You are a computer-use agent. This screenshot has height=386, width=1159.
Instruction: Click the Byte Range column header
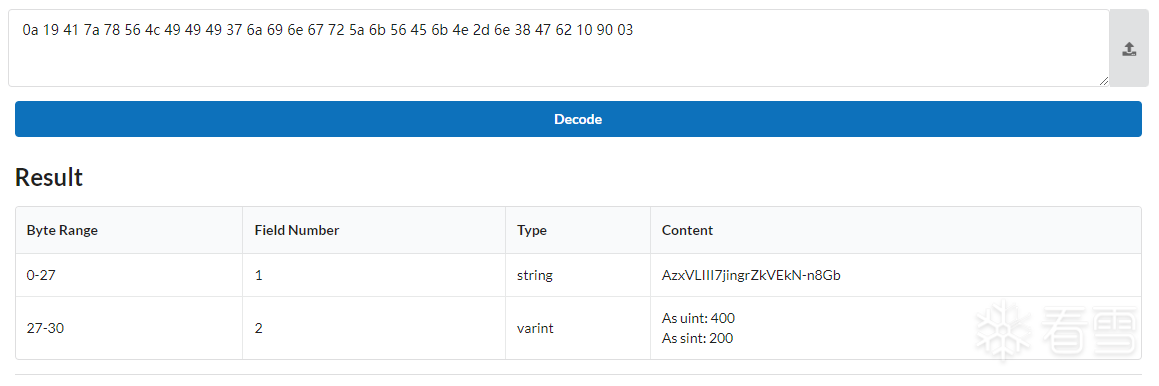[62, 230]
